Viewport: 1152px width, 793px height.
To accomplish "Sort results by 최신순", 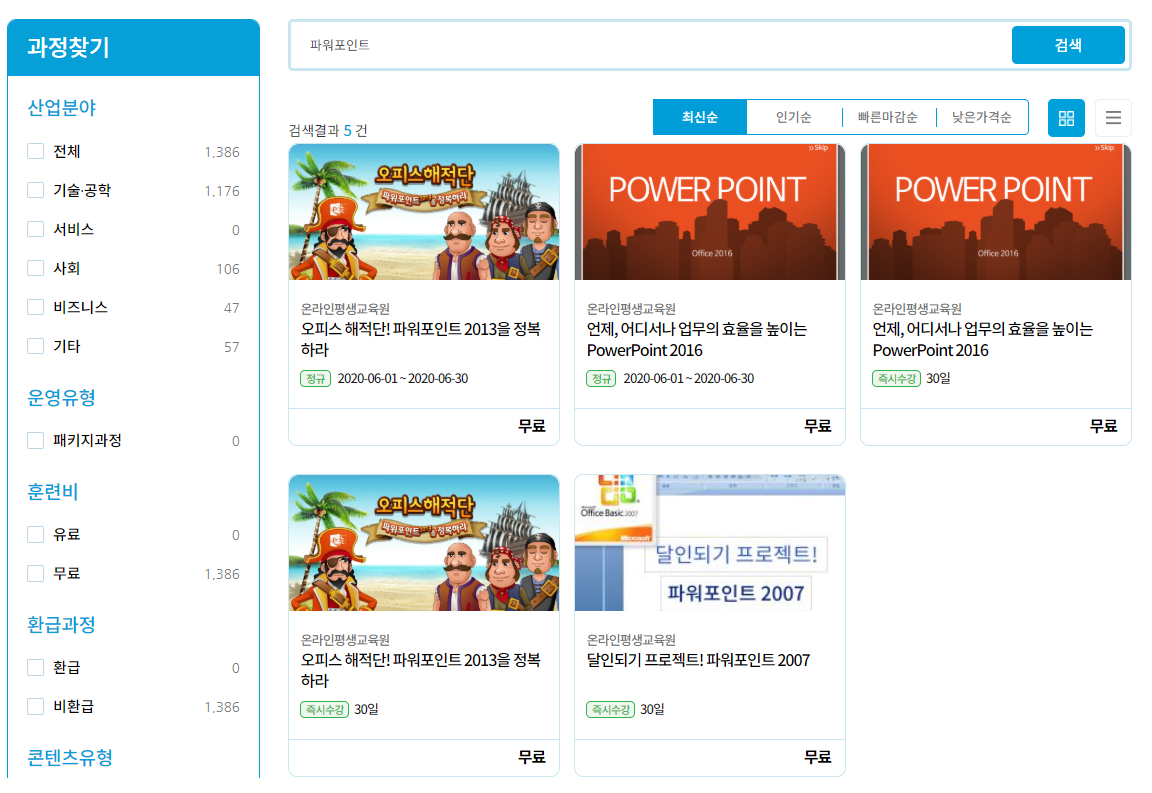I will coord(699,118).
